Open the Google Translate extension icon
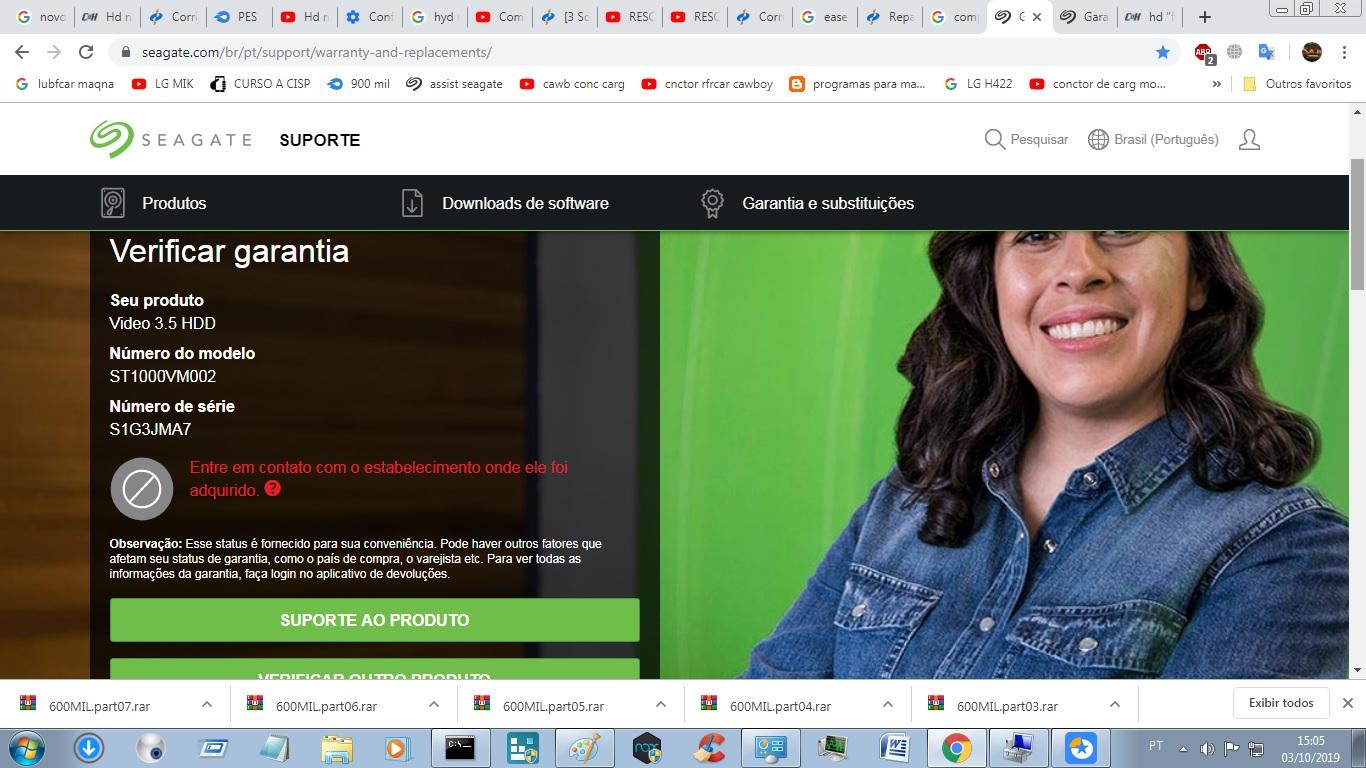This screenshot has height=768, width=1366. tap(1266, 52)
